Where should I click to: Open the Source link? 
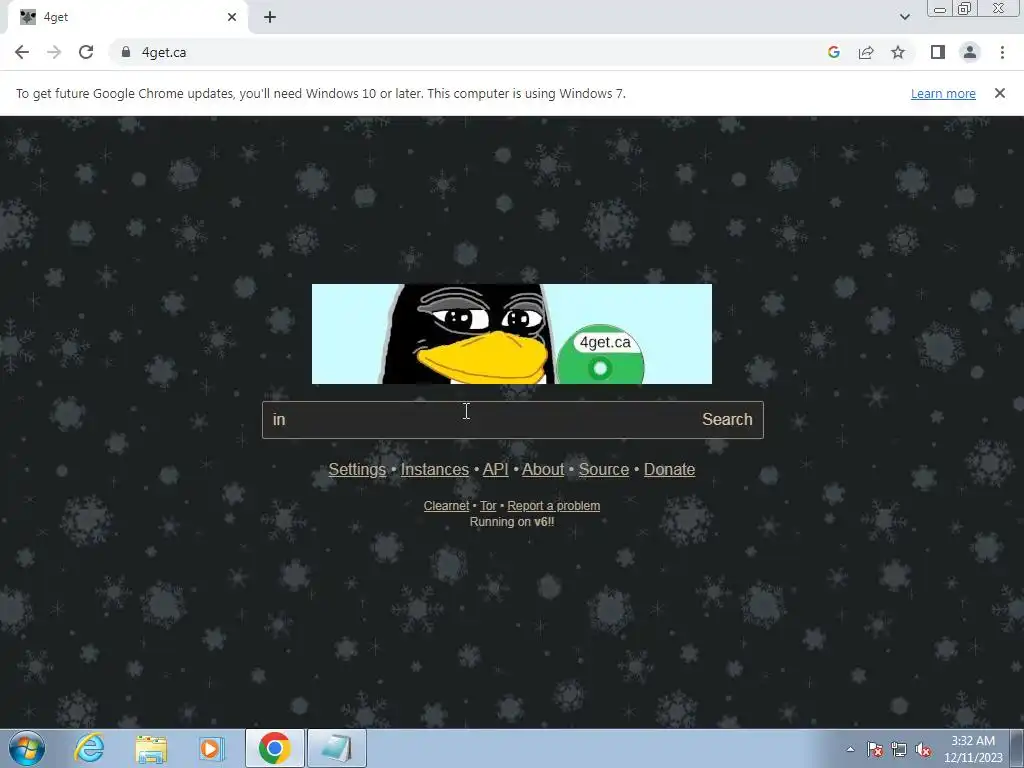[603, 470]
